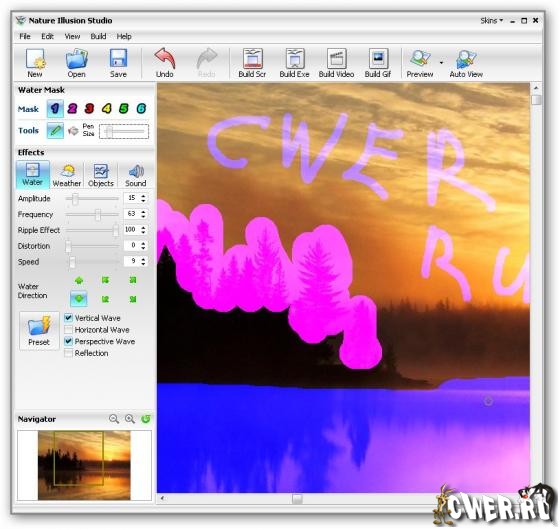560x529 pixels.
Task: Open the Skins dropdown
Action: click(491, 21)
